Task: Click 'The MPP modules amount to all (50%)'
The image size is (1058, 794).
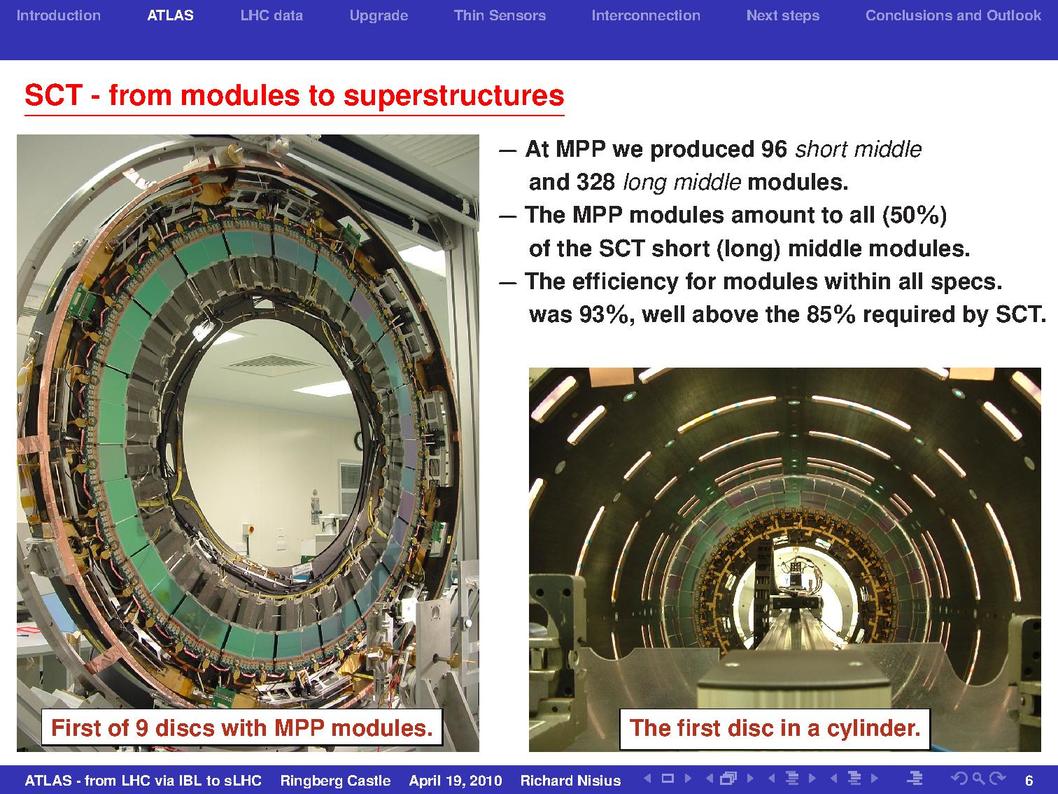Action: 736,215
